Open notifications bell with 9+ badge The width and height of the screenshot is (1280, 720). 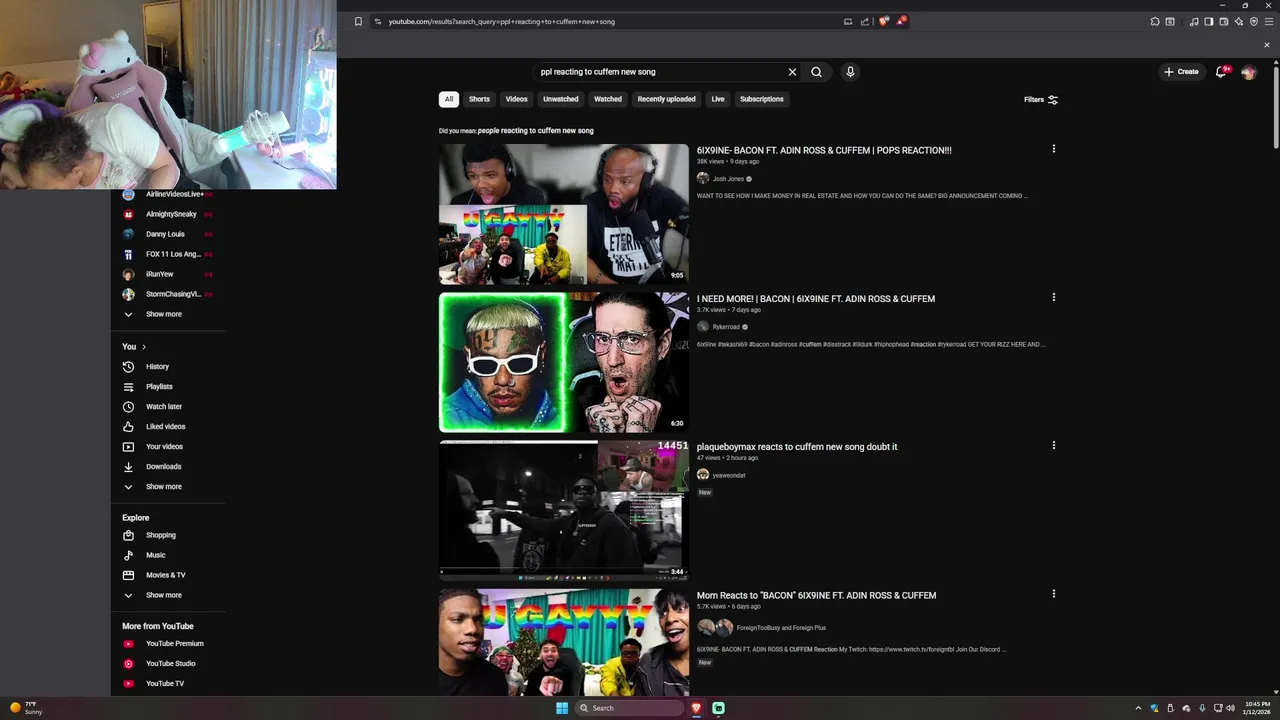[1221, 72]
